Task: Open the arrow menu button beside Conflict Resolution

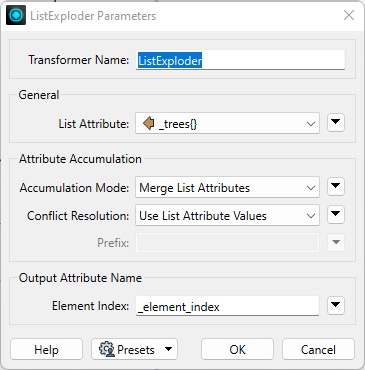Action: [x=336, y=214]
